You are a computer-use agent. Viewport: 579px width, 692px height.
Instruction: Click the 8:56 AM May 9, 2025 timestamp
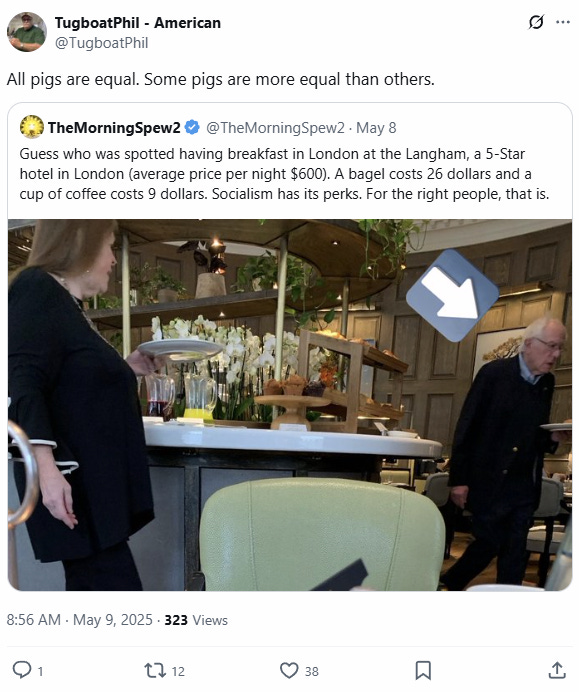[x=79, y=620]
